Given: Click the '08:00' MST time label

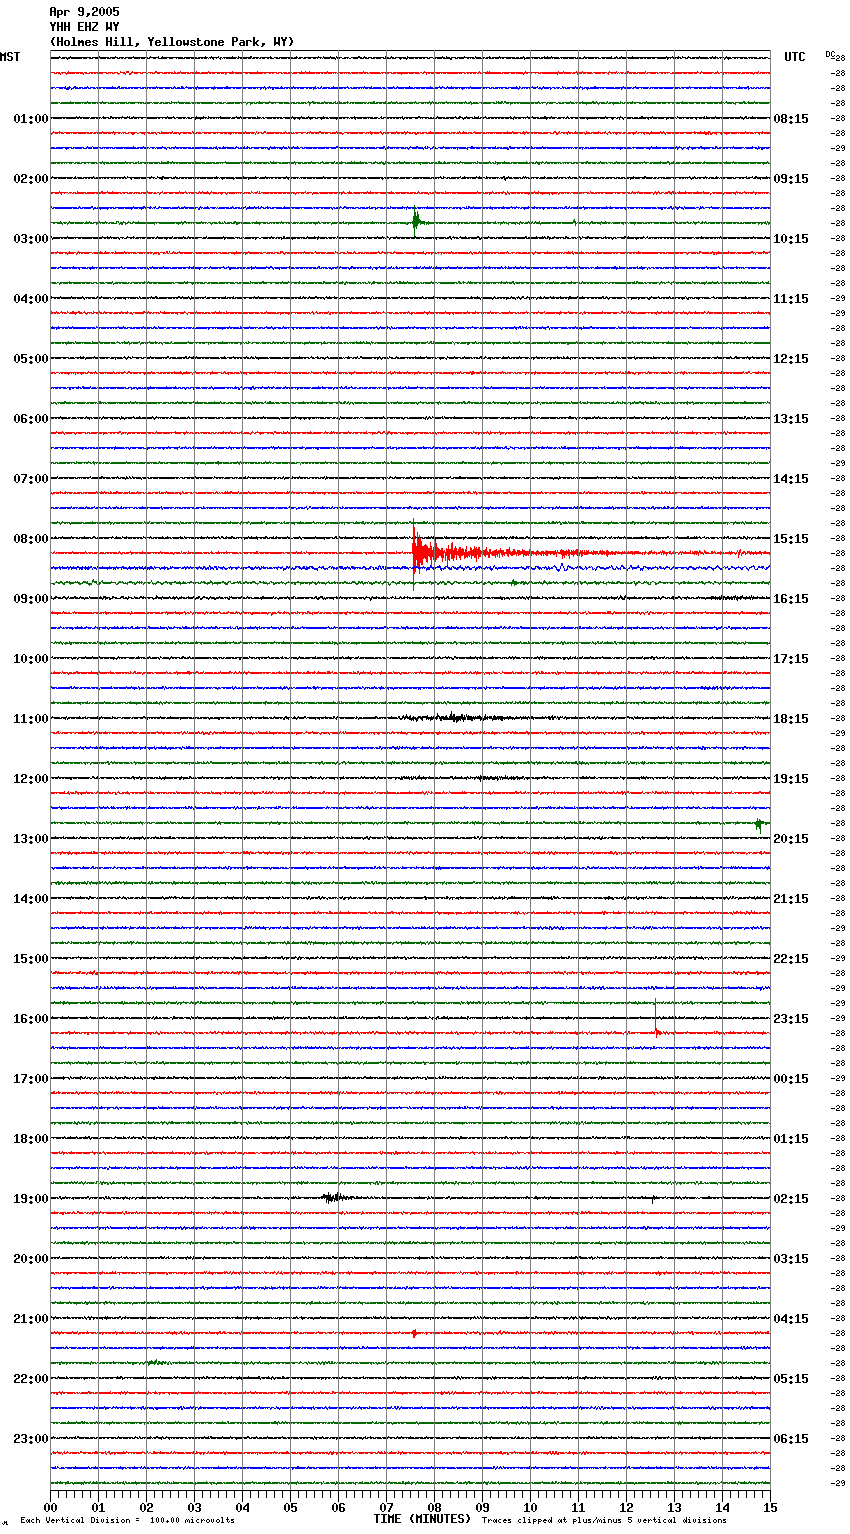Looking at the screenshot, I should point(30,539).
